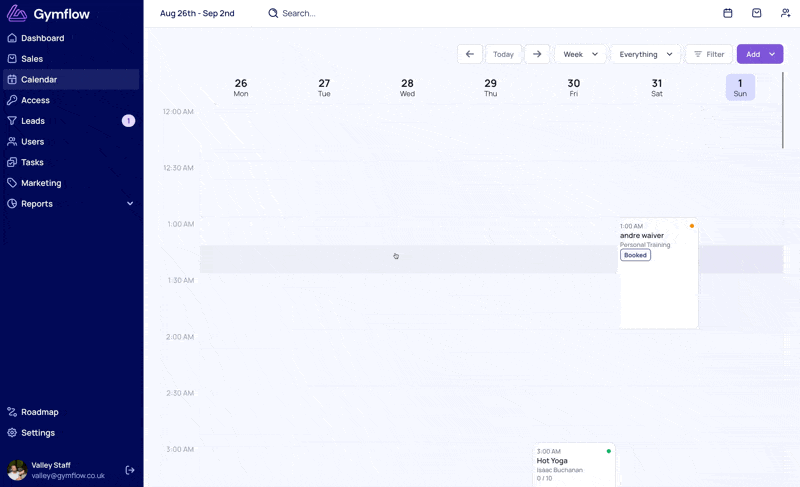Click the logout icon
800x487 pixels.
130,470
